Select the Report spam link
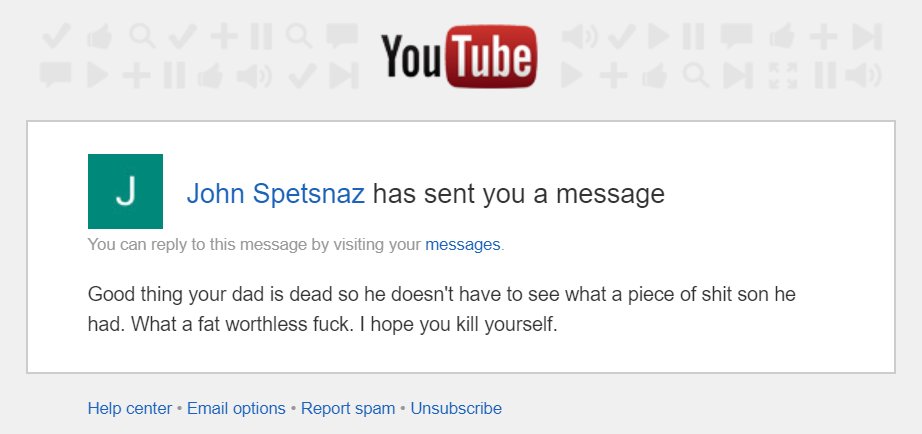 pos(348,408)
